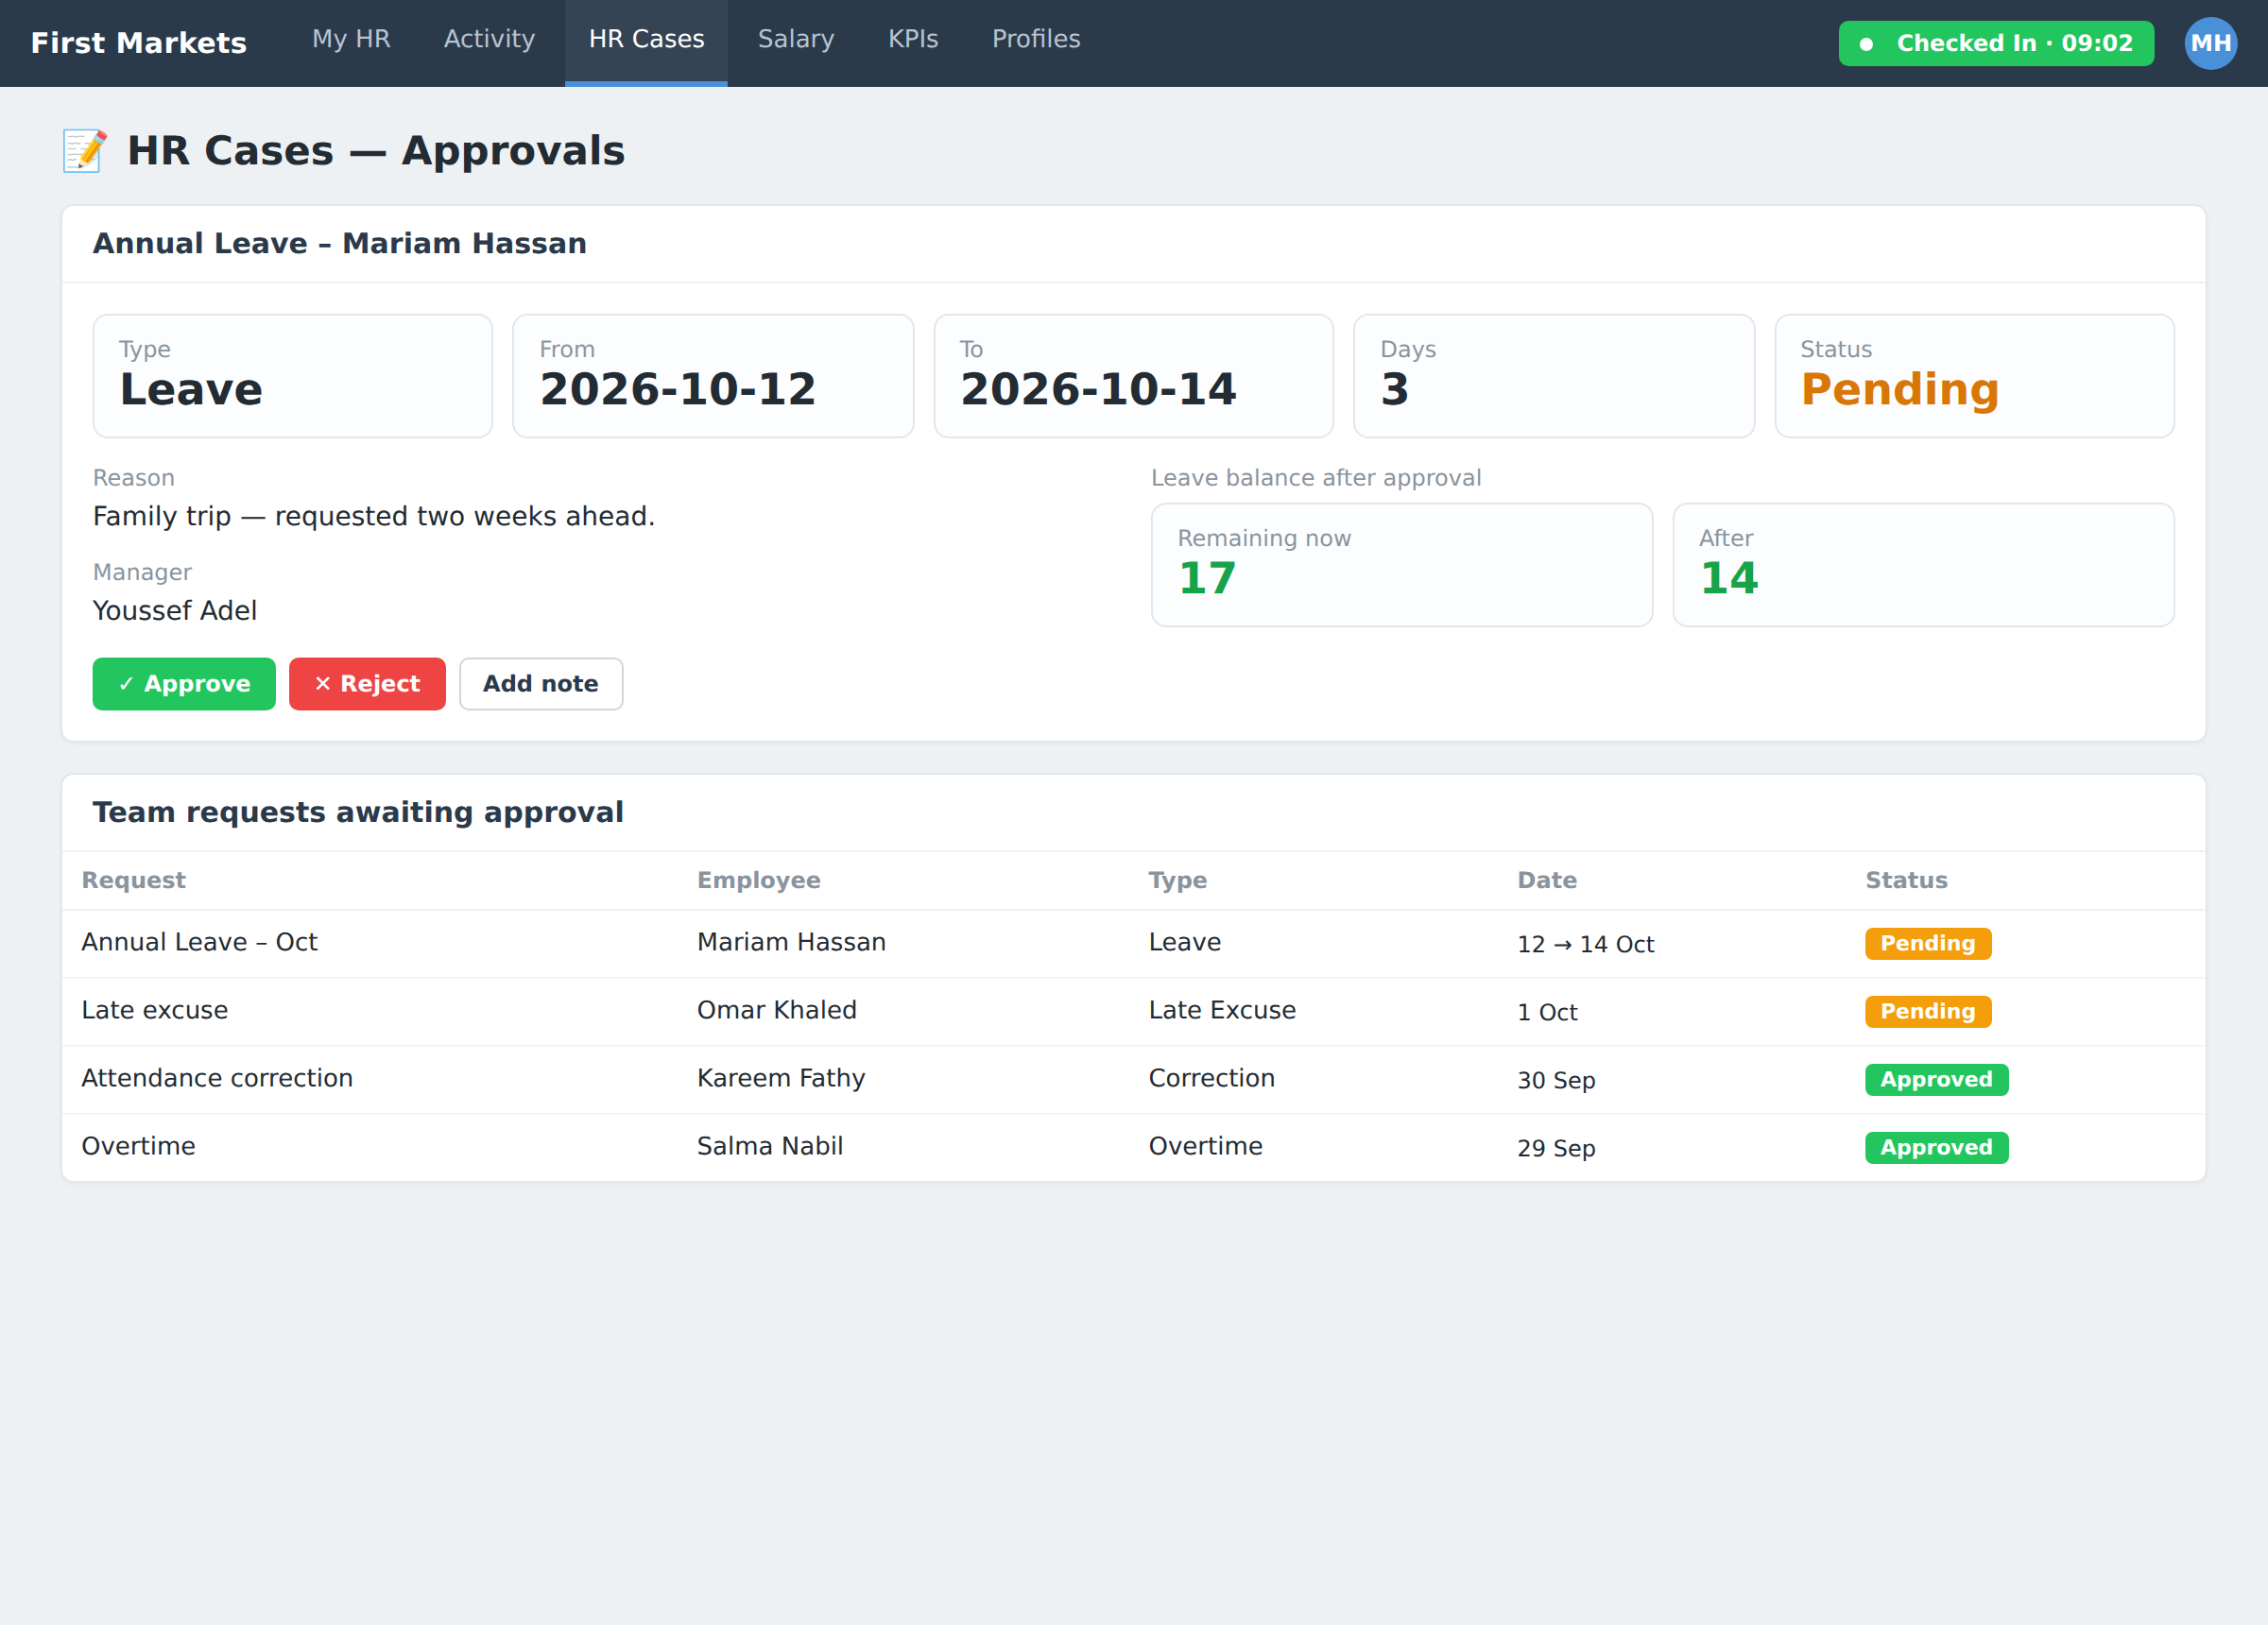Screen dimensions: 2268x1625
Task: Select the Annual Leave – Oct request row
Action: [x=1134, y=943]
